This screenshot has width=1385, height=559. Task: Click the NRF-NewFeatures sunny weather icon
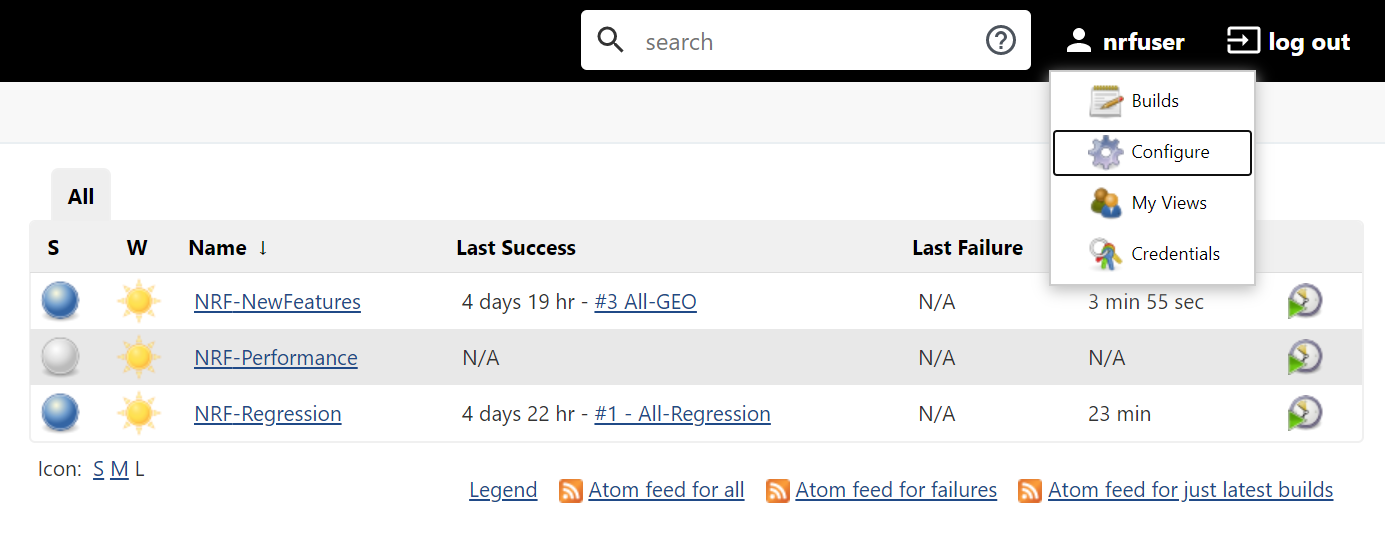138,301
